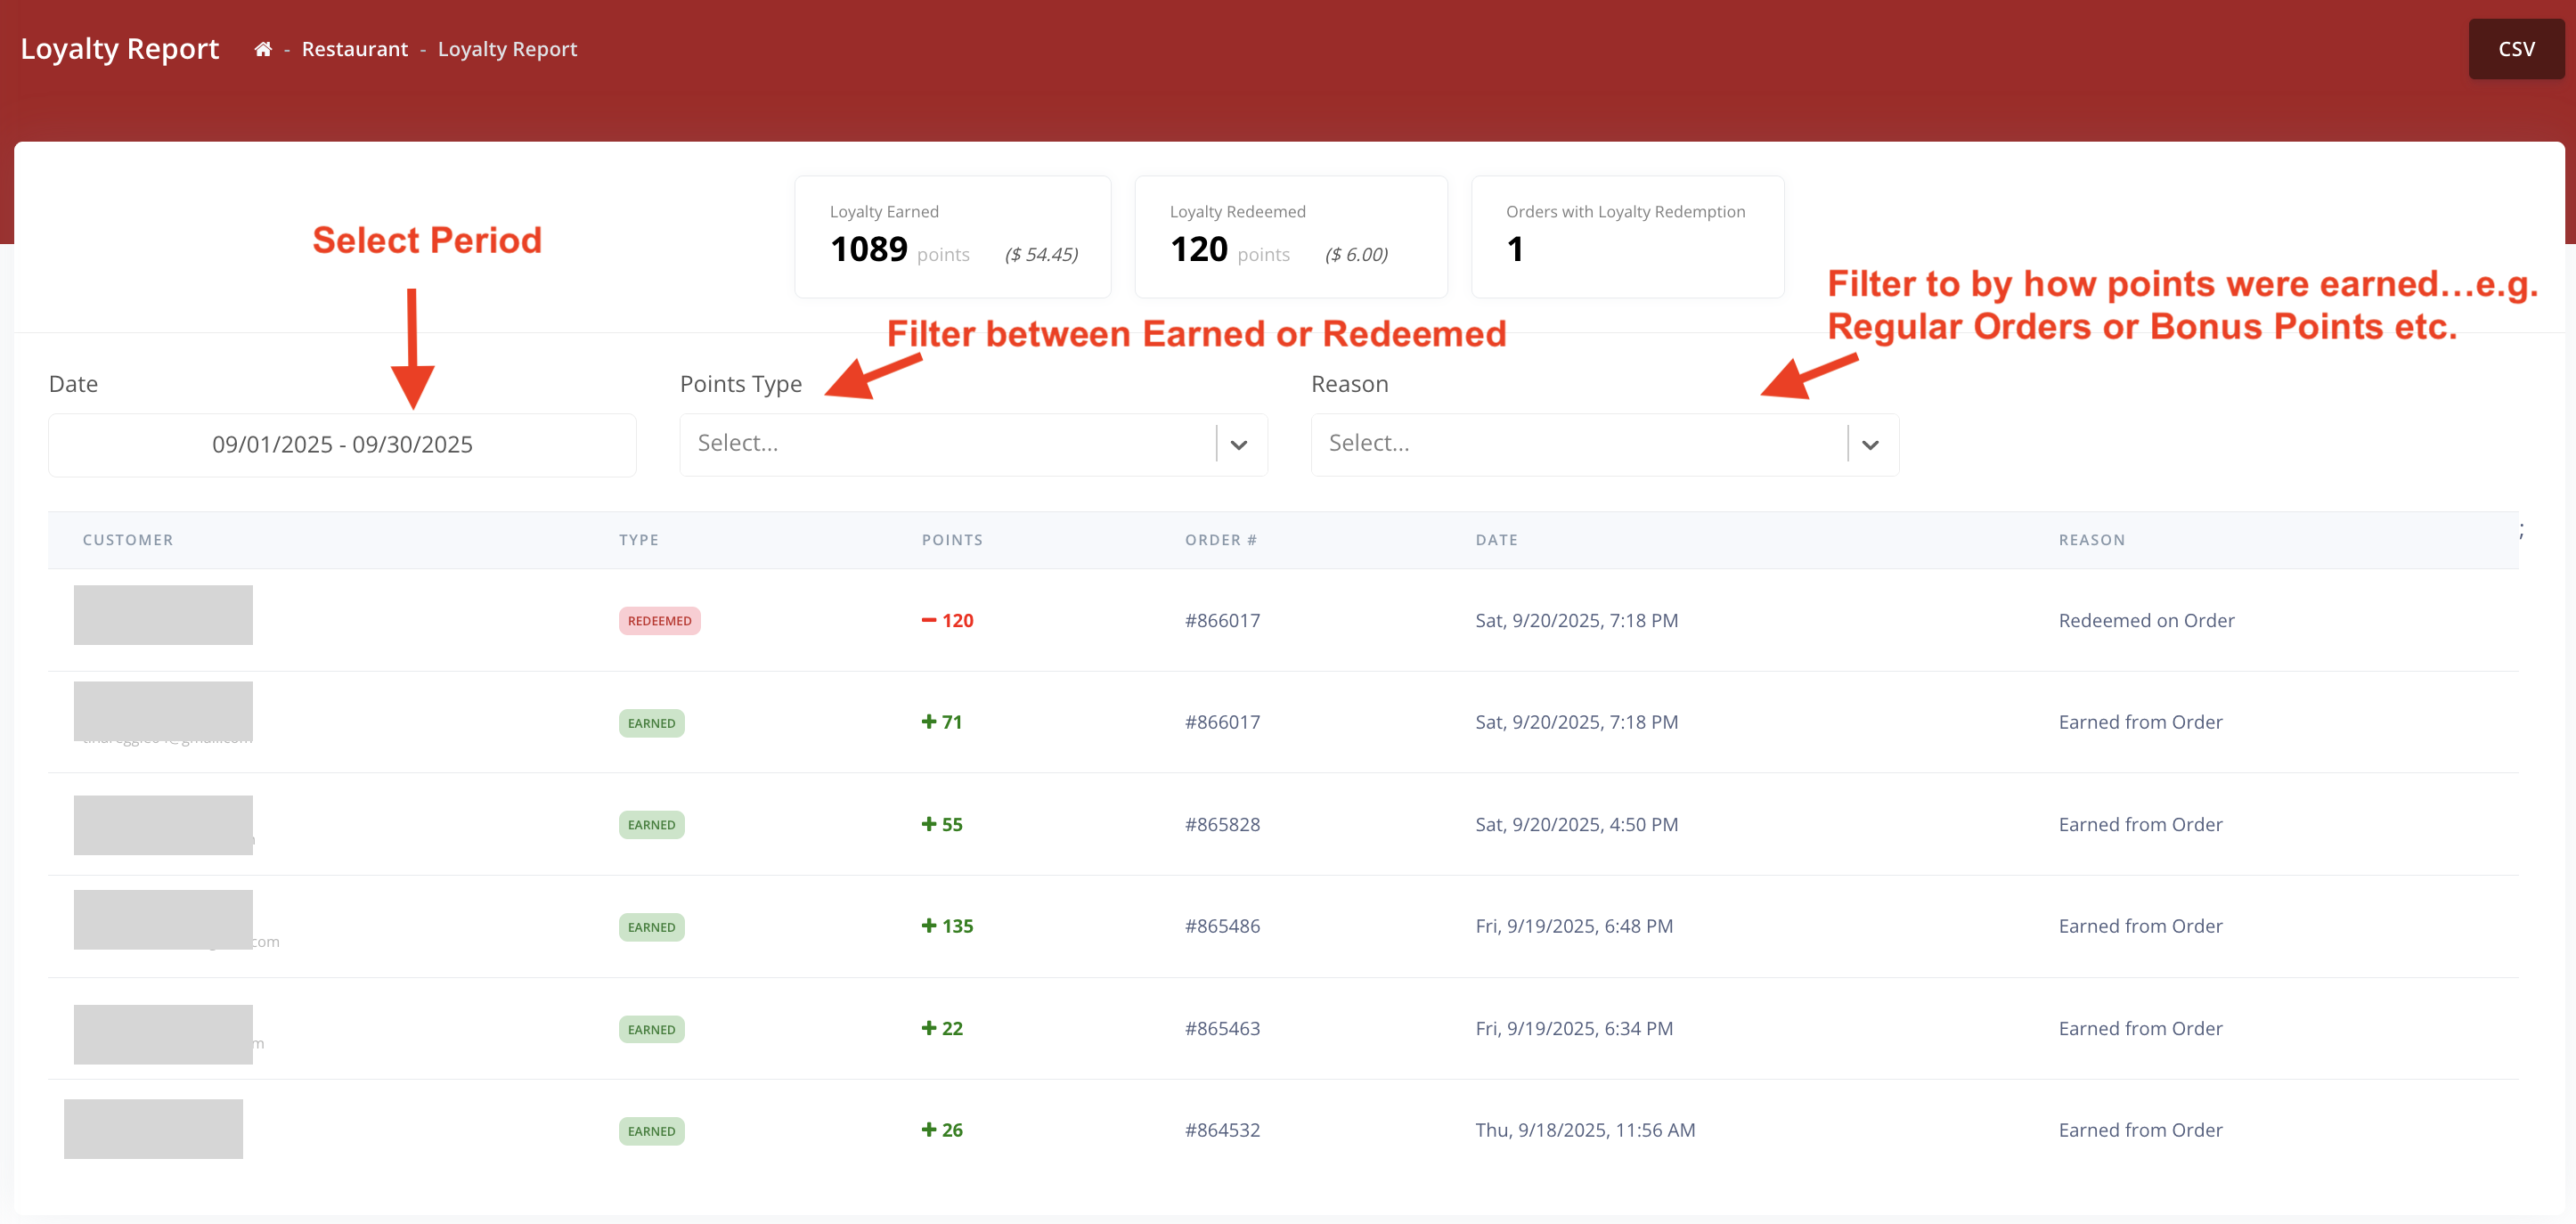Click the CUSTOMER column header
Screen dimensions: 2576x1224
(x=127, y=540)
